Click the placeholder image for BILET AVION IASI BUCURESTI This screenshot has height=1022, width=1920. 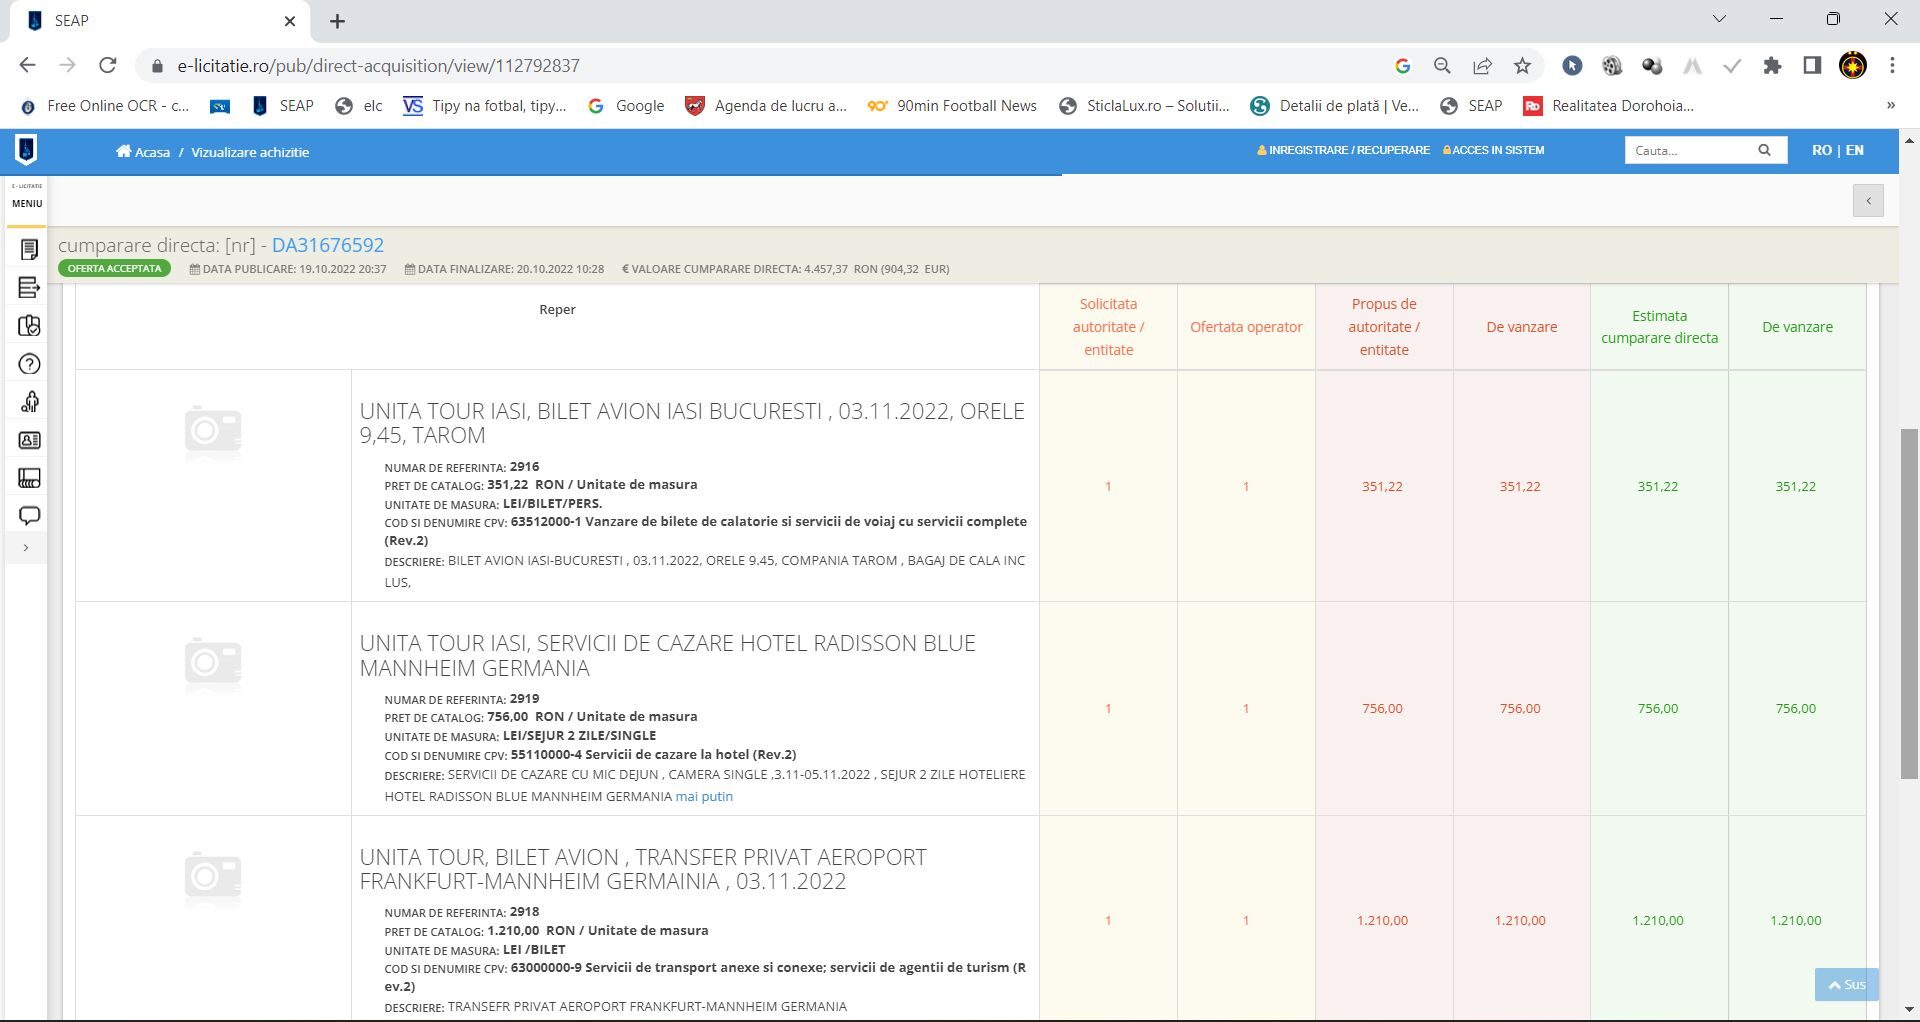213,431
